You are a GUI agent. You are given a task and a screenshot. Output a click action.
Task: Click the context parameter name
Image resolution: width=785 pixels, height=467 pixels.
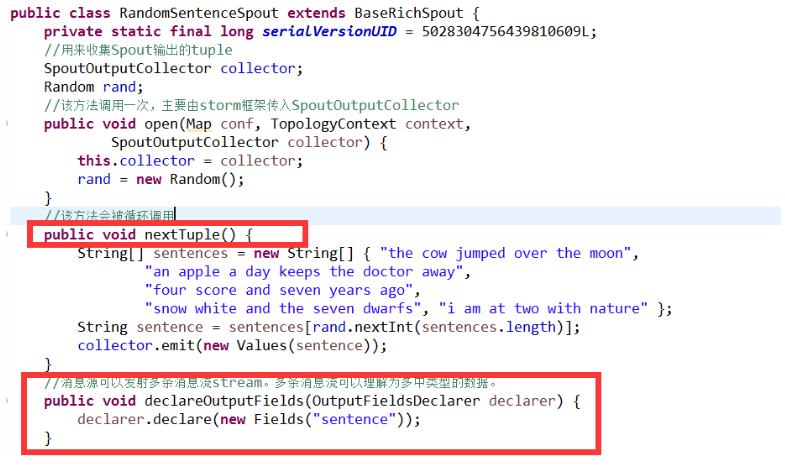point(434,124)
